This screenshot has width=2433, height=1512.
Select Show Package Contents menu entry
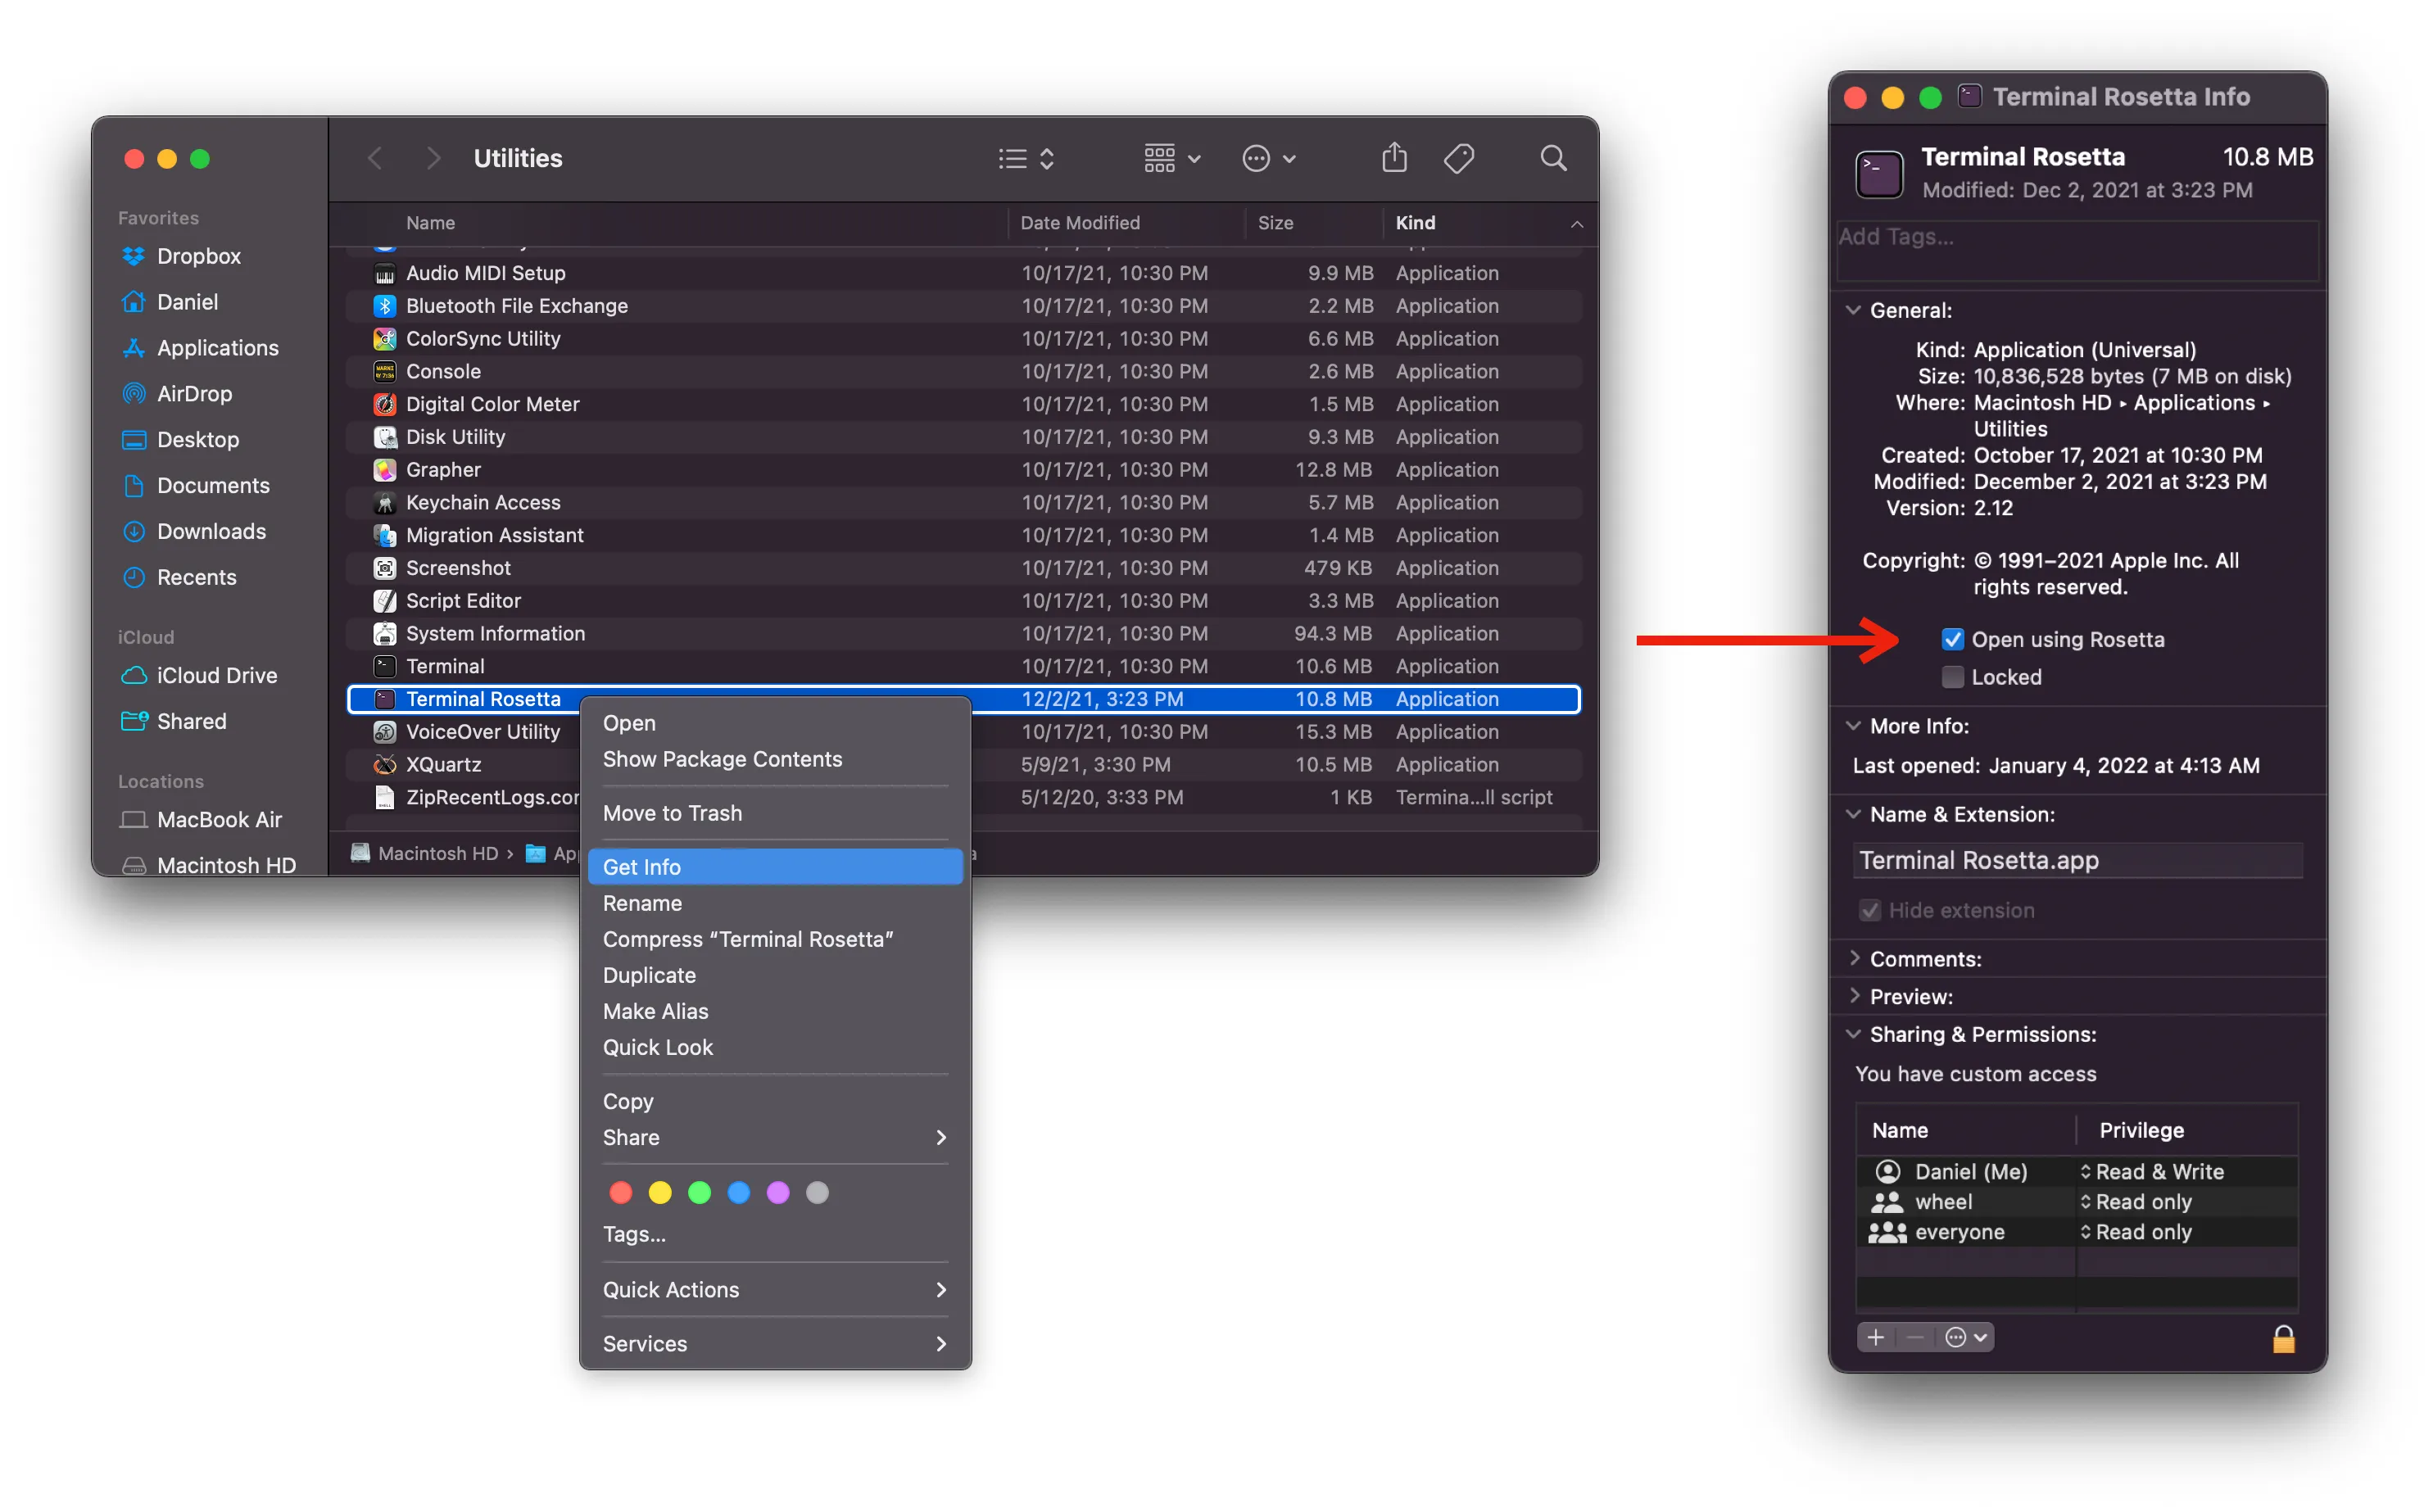[722, 759]
